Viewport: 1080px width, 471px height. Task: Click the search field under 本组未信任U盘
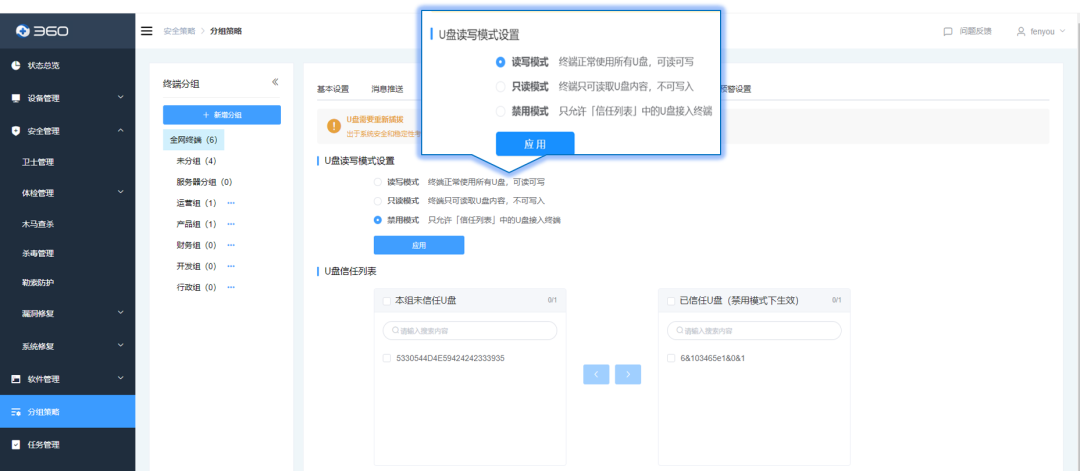click(x=470, y=331)
